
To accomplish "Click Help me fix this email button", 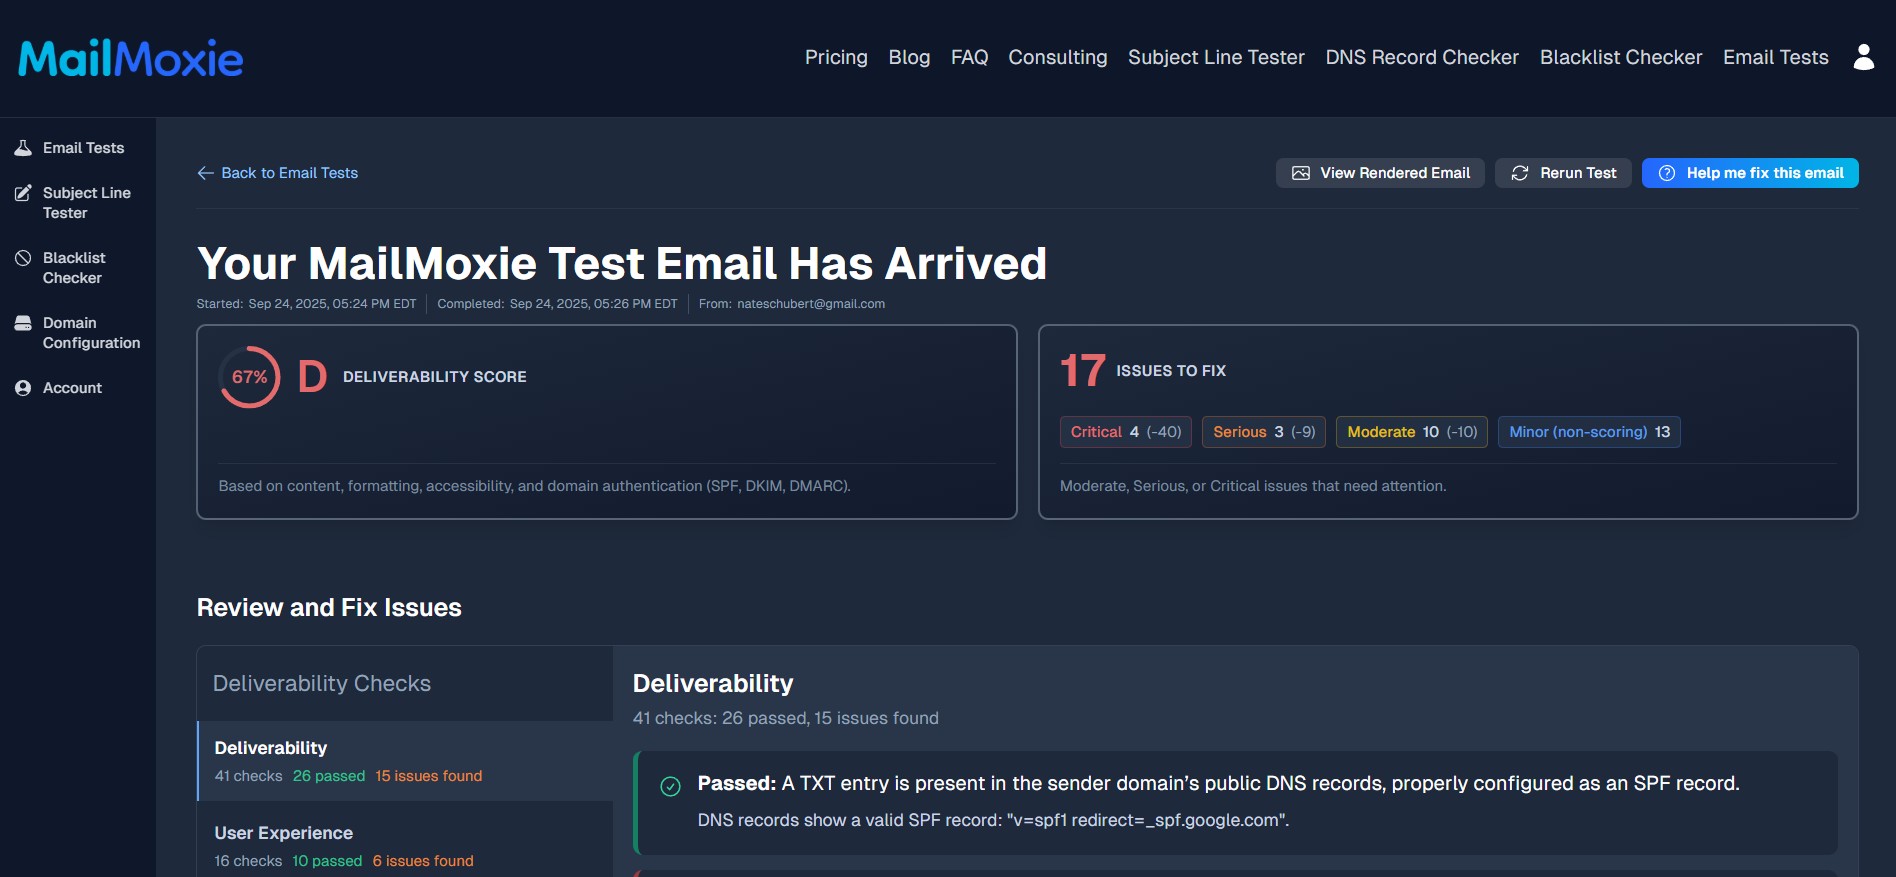I will [x=1750, y=173].
